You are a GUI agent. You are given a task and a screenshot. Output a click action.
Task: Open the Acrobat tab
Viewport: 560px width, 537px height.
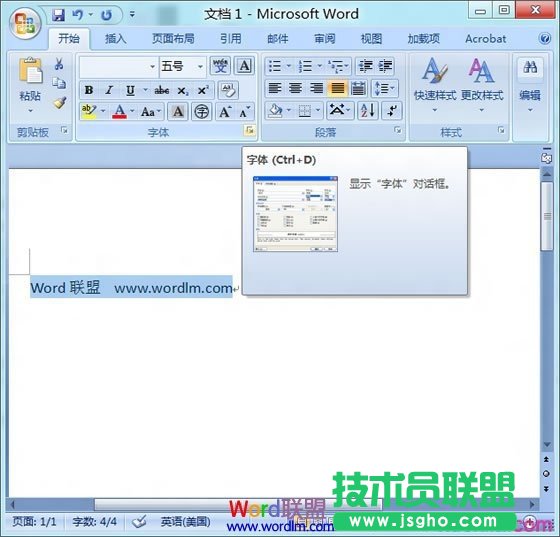tap(485, 38)
